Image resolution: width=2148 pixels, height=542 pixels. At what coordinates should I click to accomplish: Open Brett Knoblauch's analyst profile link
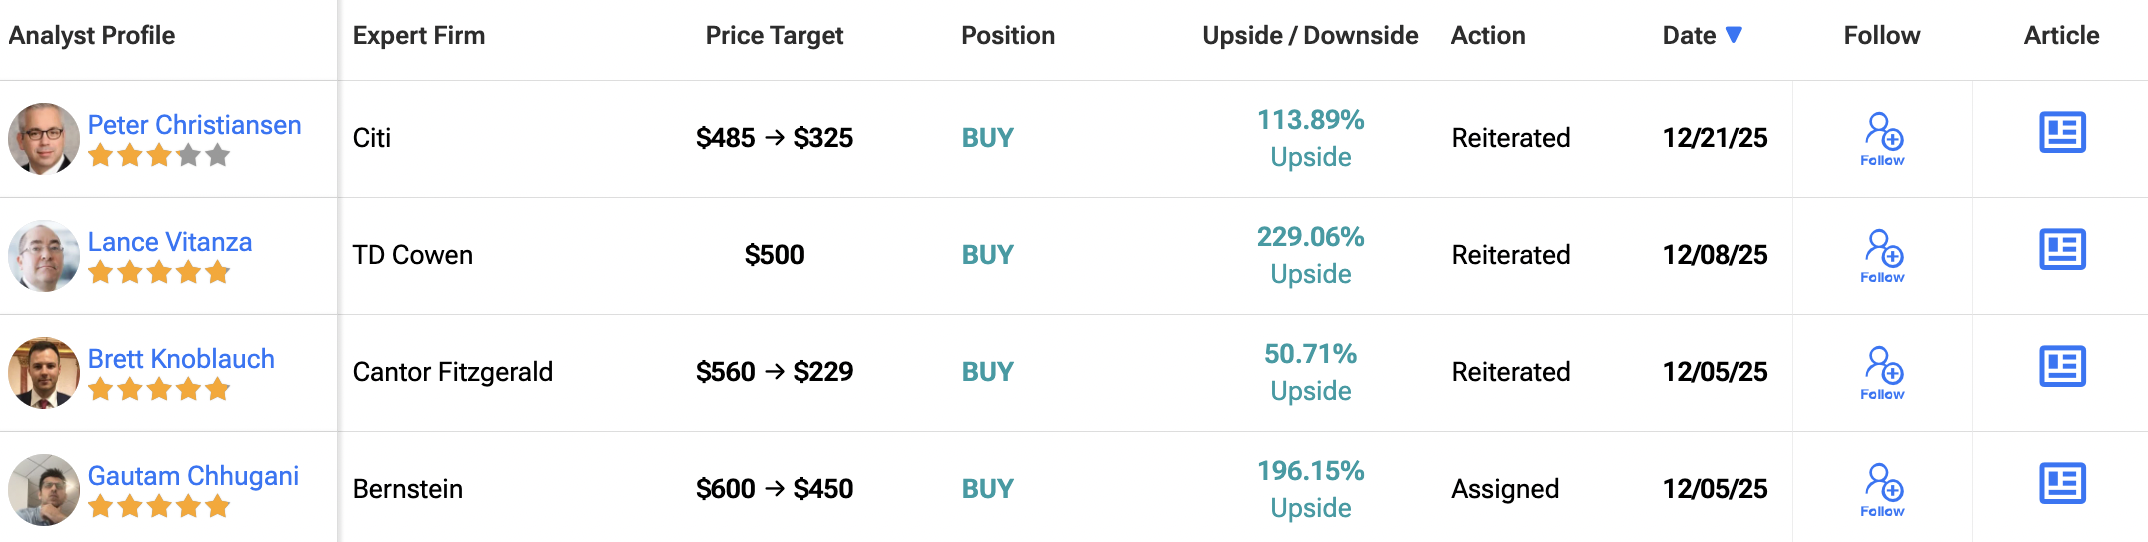click(x=181, y=359)
